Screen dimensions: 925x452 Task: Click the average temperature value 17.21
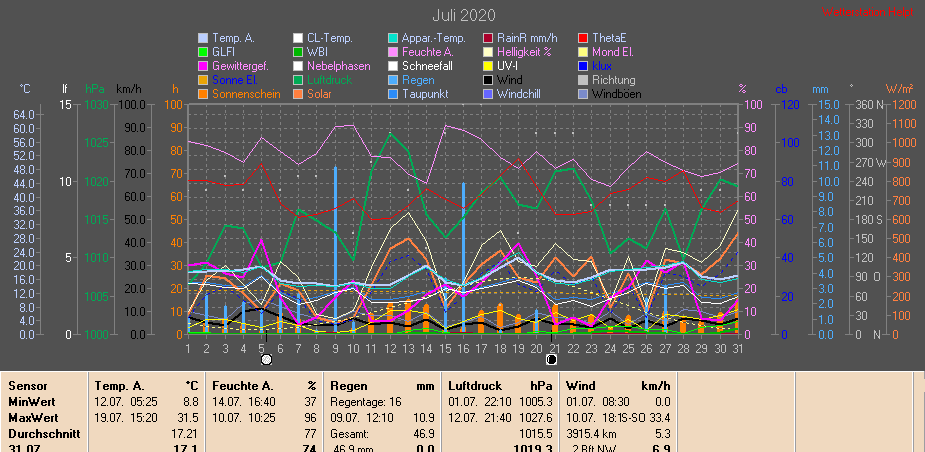click(x=185, y=434)
